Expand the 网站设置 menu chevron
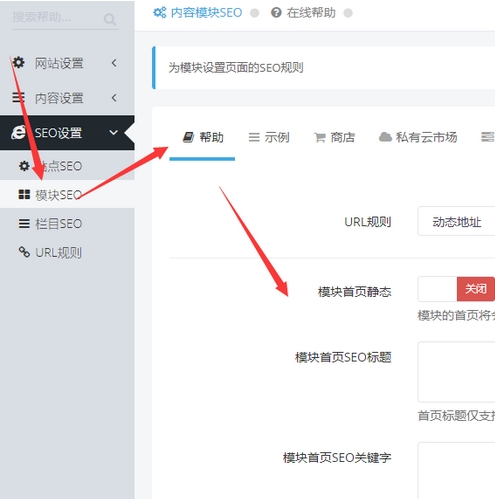Viewport: 495px width, 499px height. tap(114, 63)
